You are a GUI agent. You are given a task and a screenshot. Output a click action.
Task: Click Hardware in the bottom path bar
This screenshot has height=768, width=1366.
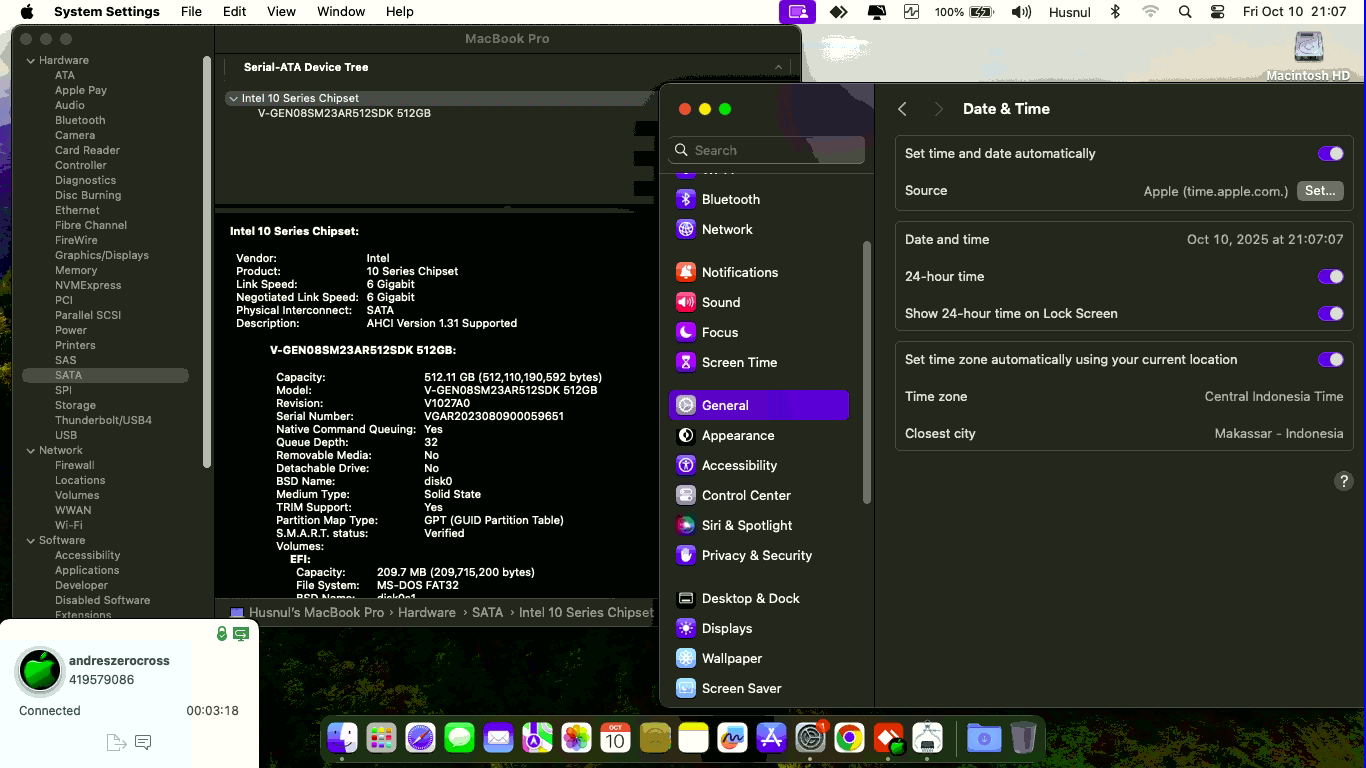click(427, 612)
